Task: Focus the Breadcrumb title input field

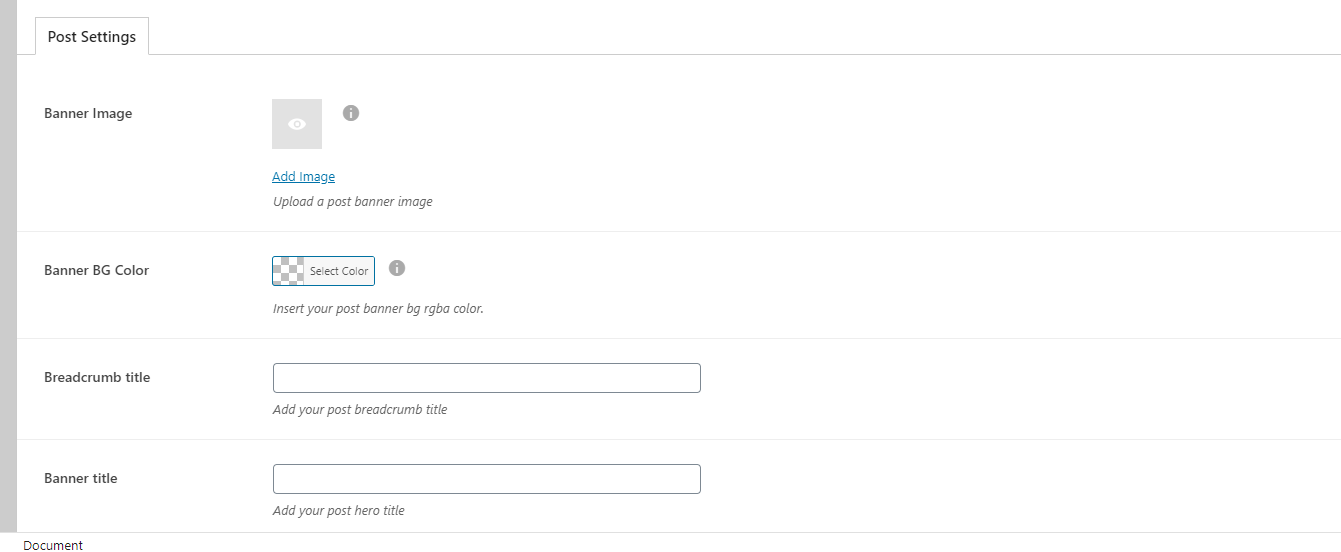Action: (x=487, y=378)
